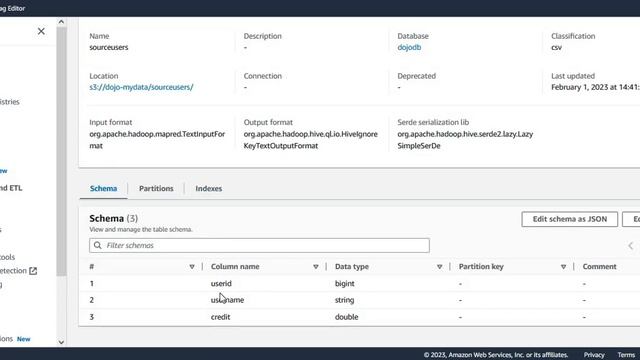Screen dimensions: 640x360
Task: Click the Terms link in the footer
Action: click(626, 355)
